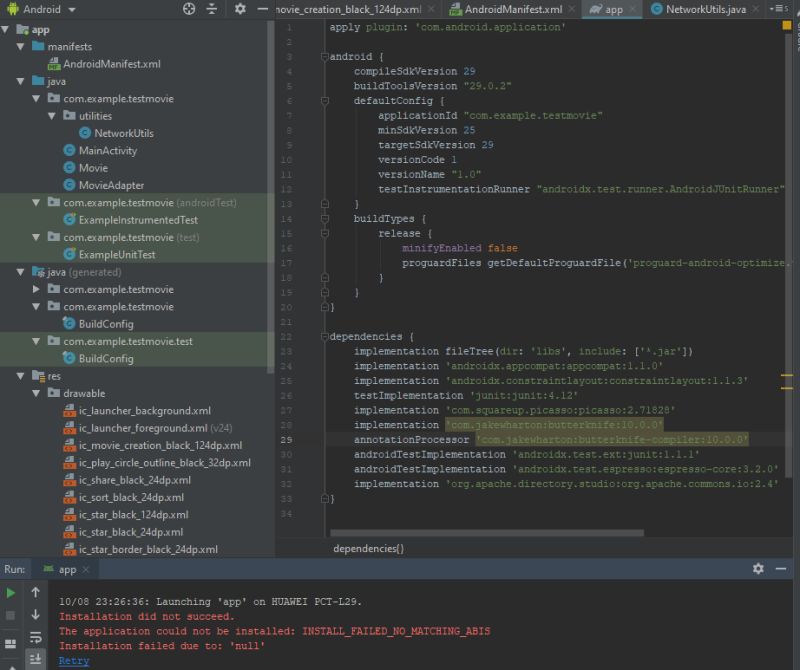Select ic_star_black_124dp.xml file
The image size is (800, 670).
(x=126, y=515)
